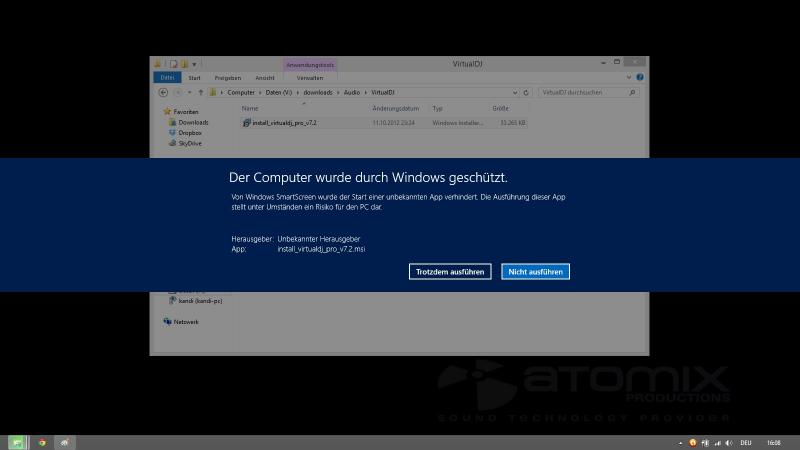
Task: Open Explorer help via question mark icon
Action: 640,78
